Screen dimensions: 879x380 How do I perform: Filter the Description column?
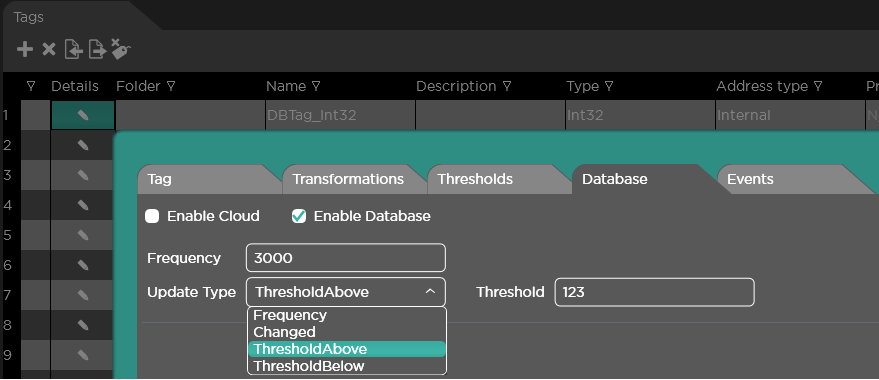coord(507,86)
